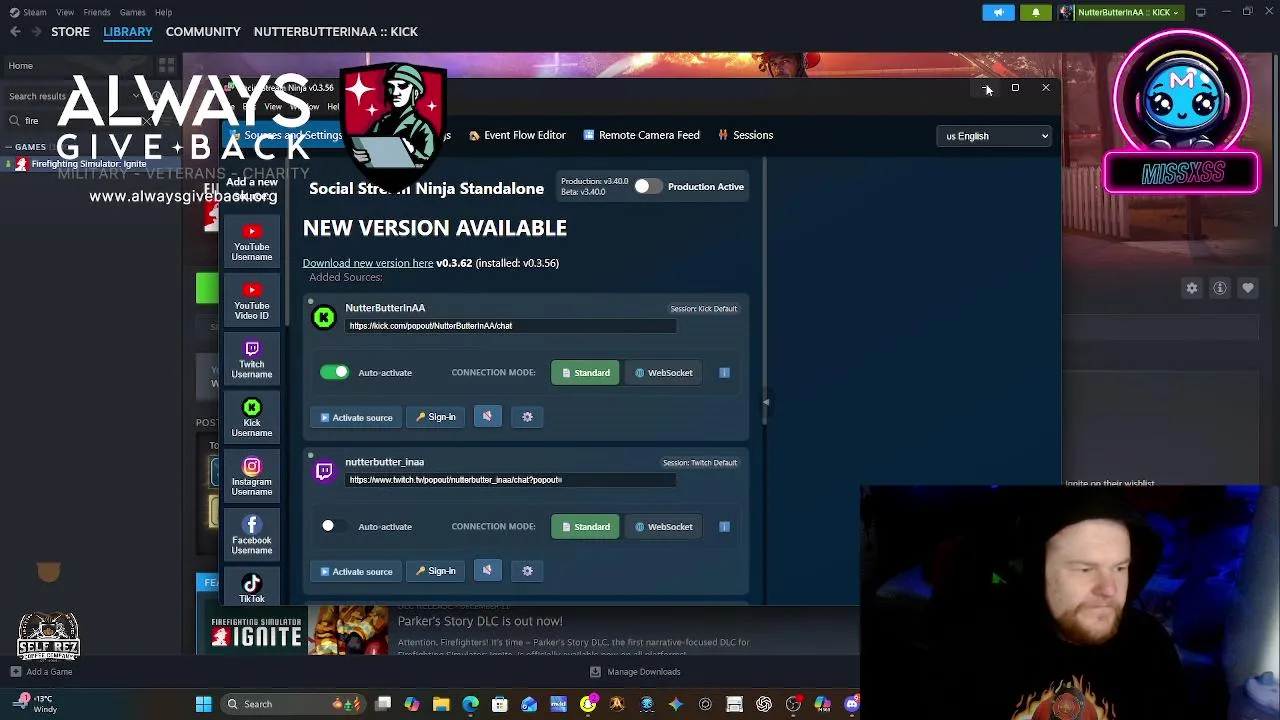This screenshot has height=720, width=1280.
Task: Open Steam Help menu
Action: click(x=163, y=12)
